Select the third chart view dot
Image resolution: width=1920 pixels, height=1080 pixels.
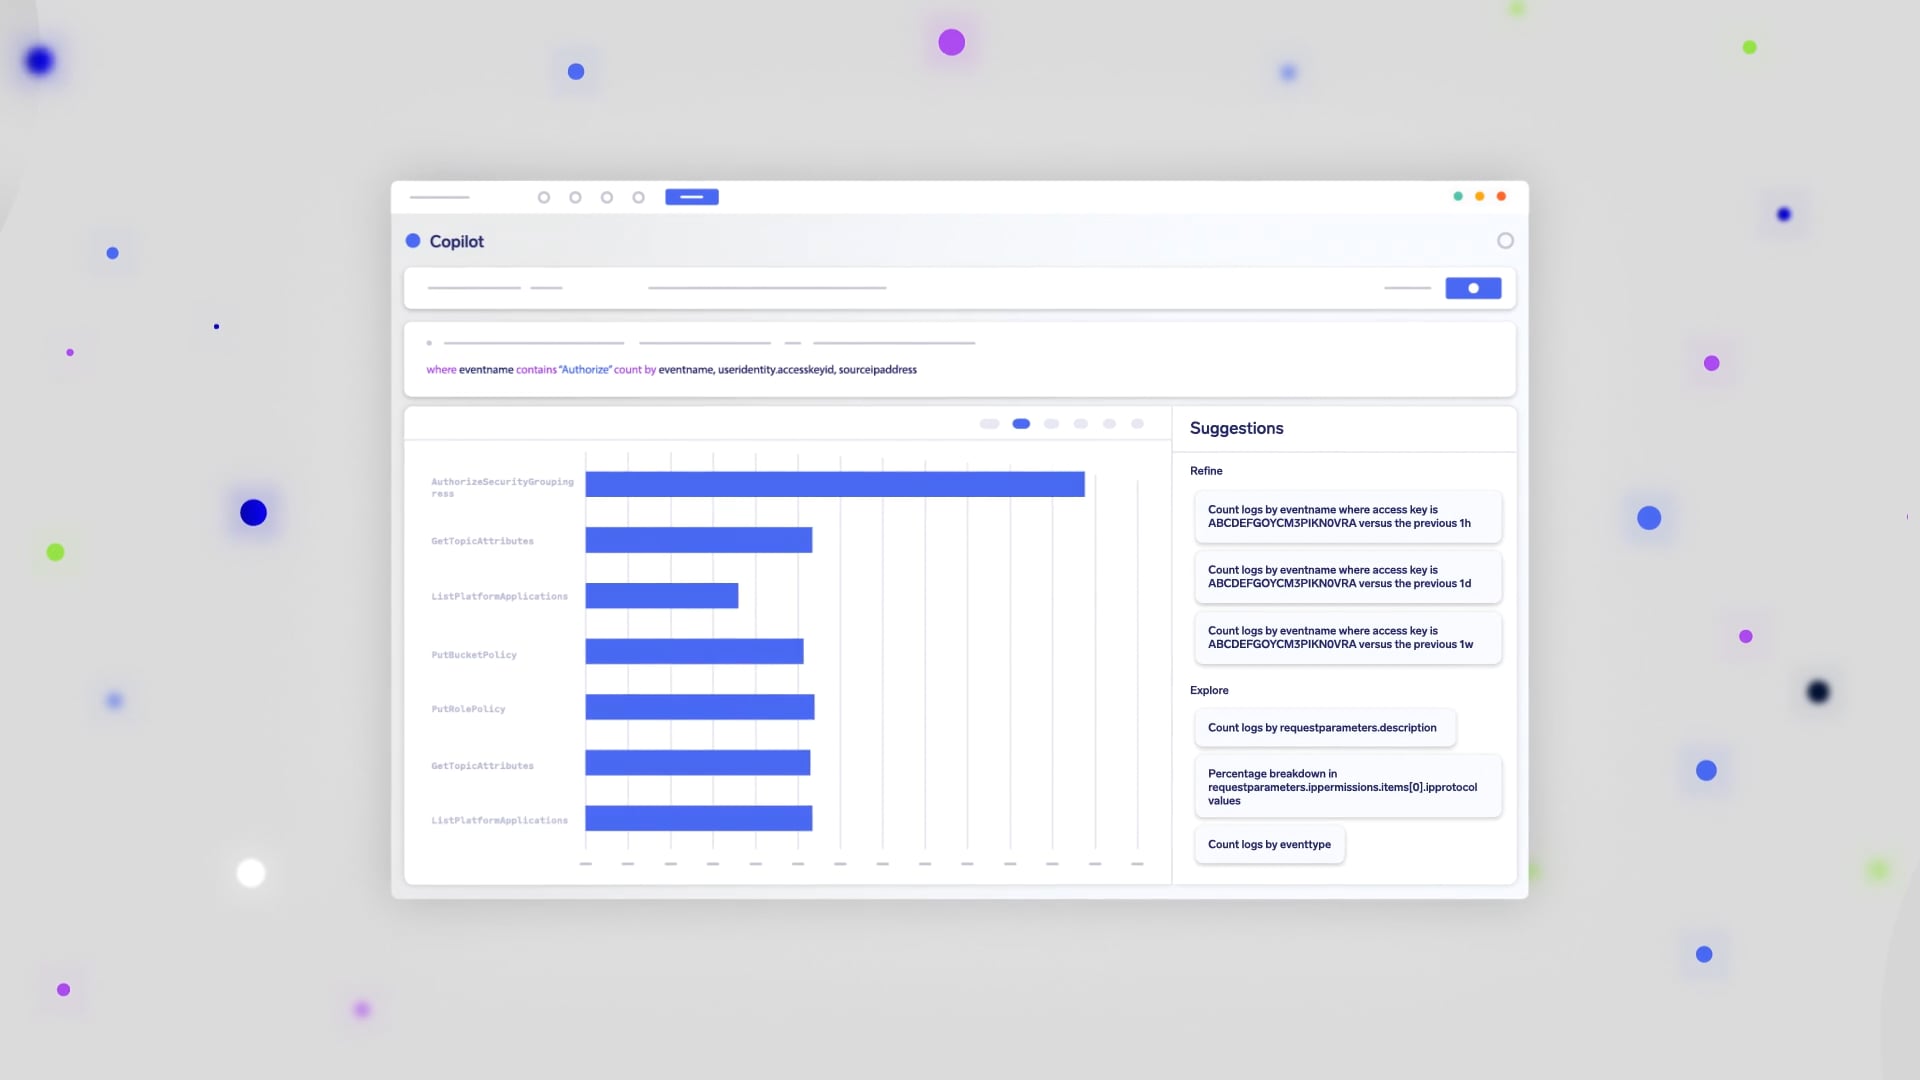[x=1051, y=424]
